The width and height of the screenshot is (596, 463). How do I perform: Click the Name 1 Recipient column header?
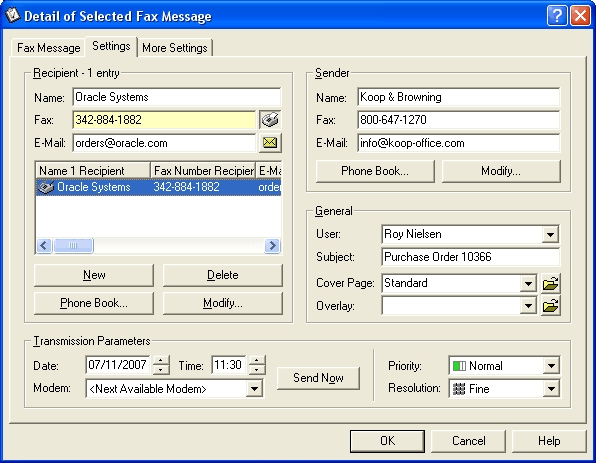93,171
